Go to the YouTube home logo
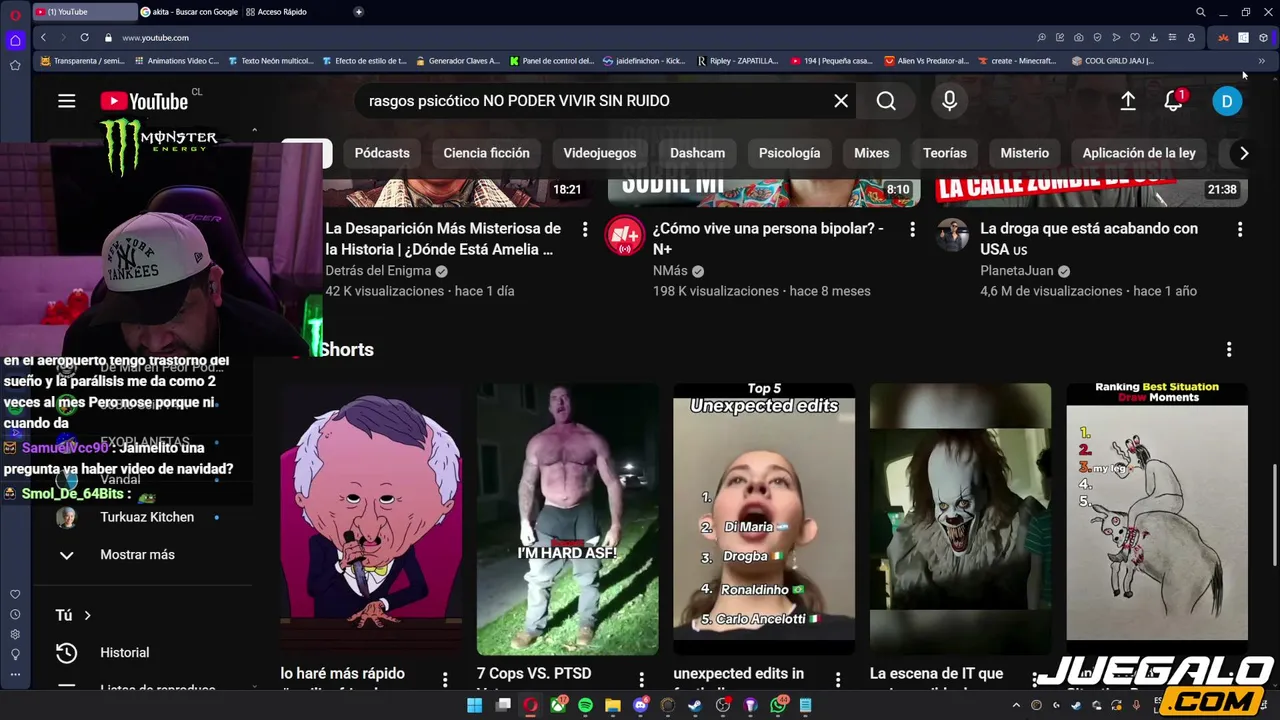 tap(144, 101)
